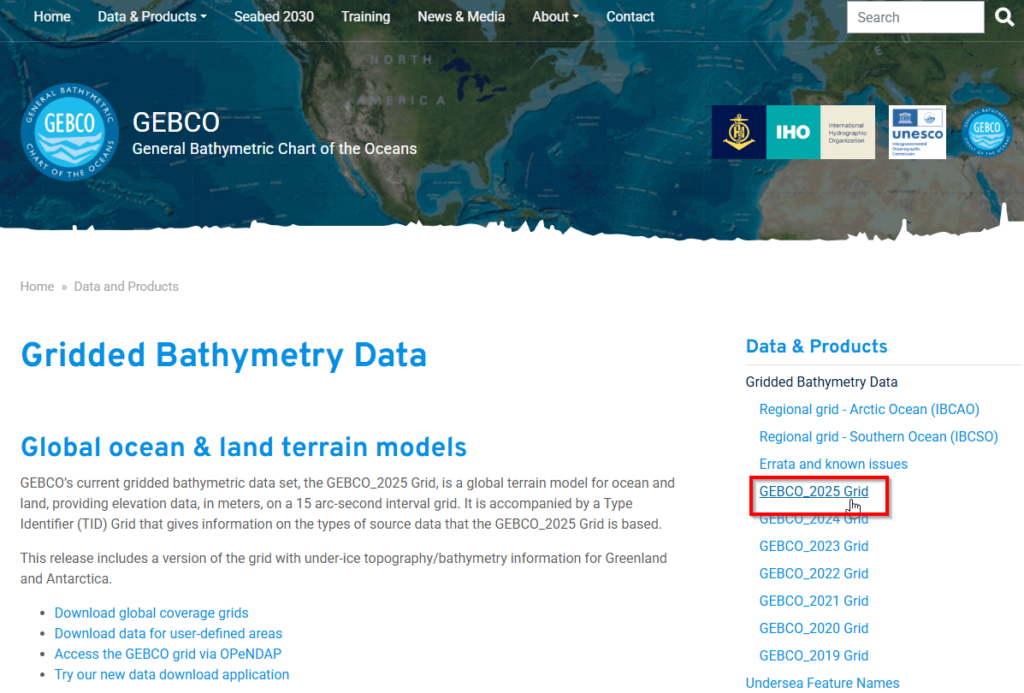Screen dimensions: 1024x693
Task: Click the UNESCO logo
Action: click(916, 131)
